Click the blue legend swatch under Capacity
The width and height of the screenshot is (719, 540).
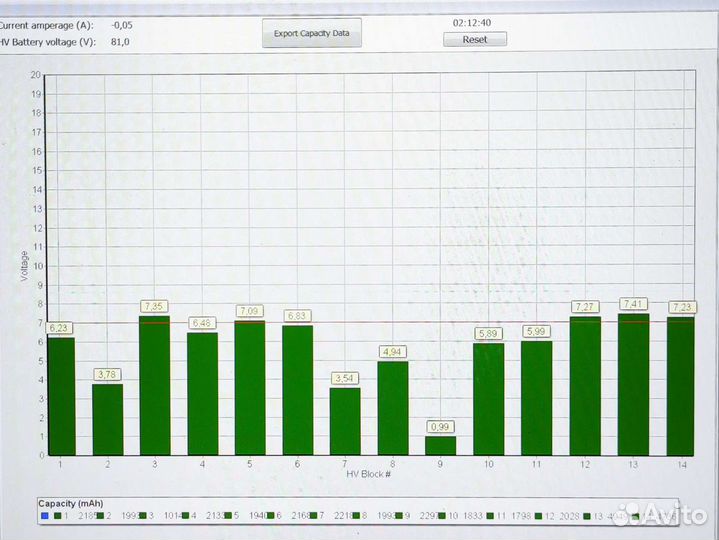click(x=43, y=516)
